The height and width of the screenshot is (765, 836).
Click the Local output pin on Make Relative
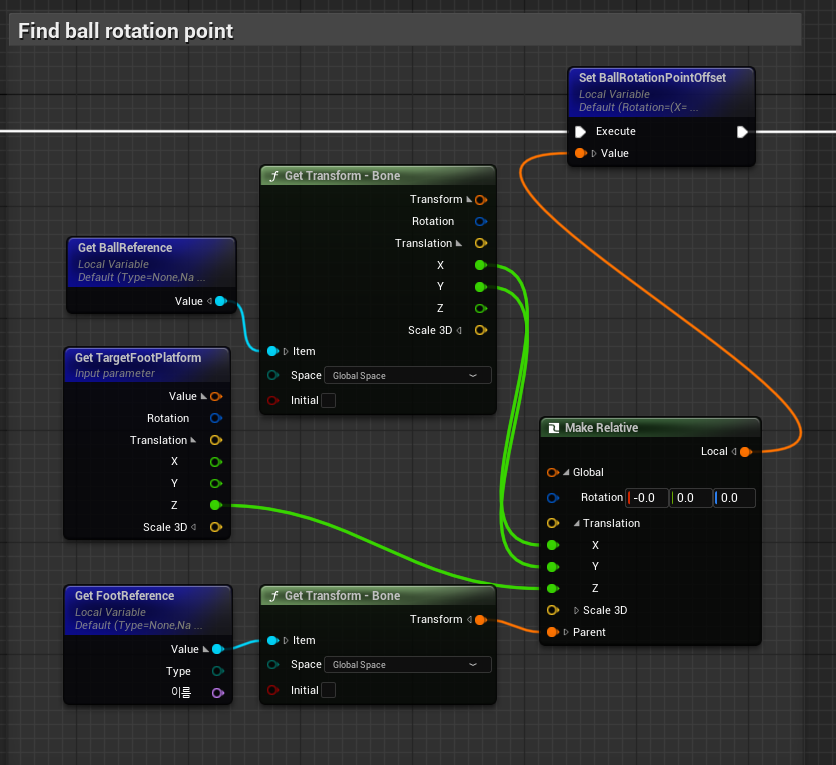pos(744,452)
